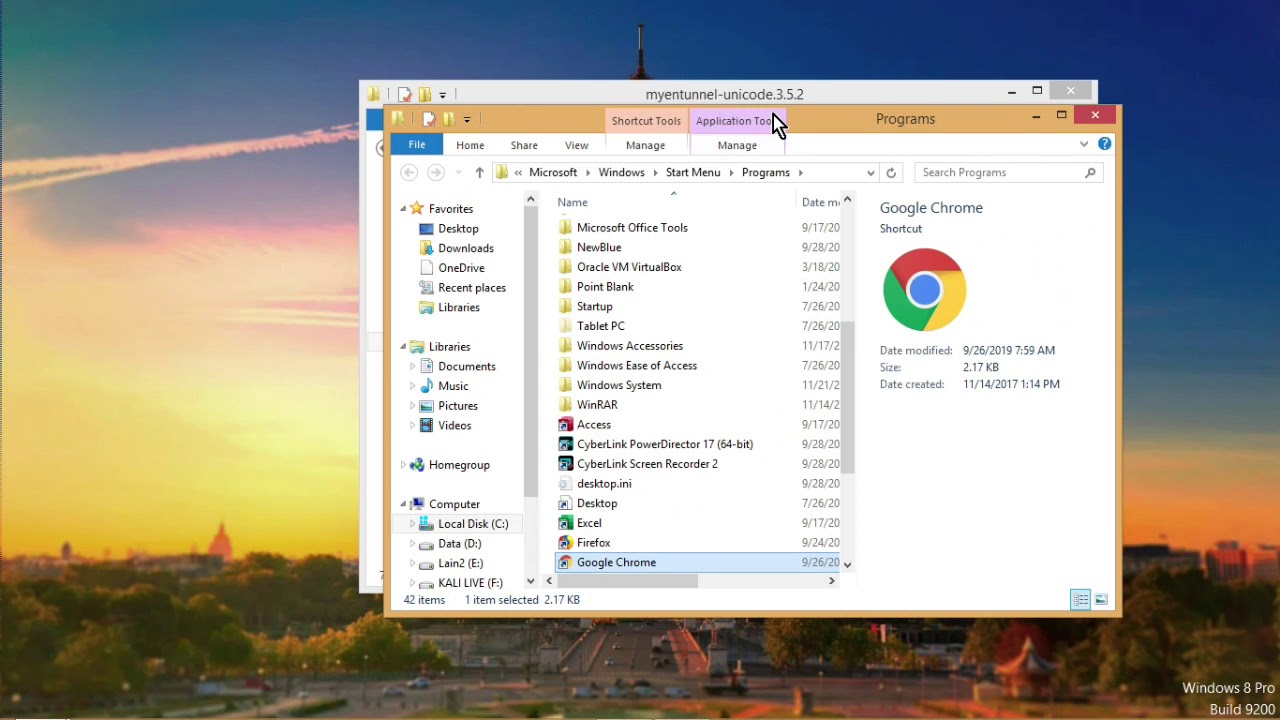Select CyberLink PowerDirector 17 shortcut icon

(566, 444)
